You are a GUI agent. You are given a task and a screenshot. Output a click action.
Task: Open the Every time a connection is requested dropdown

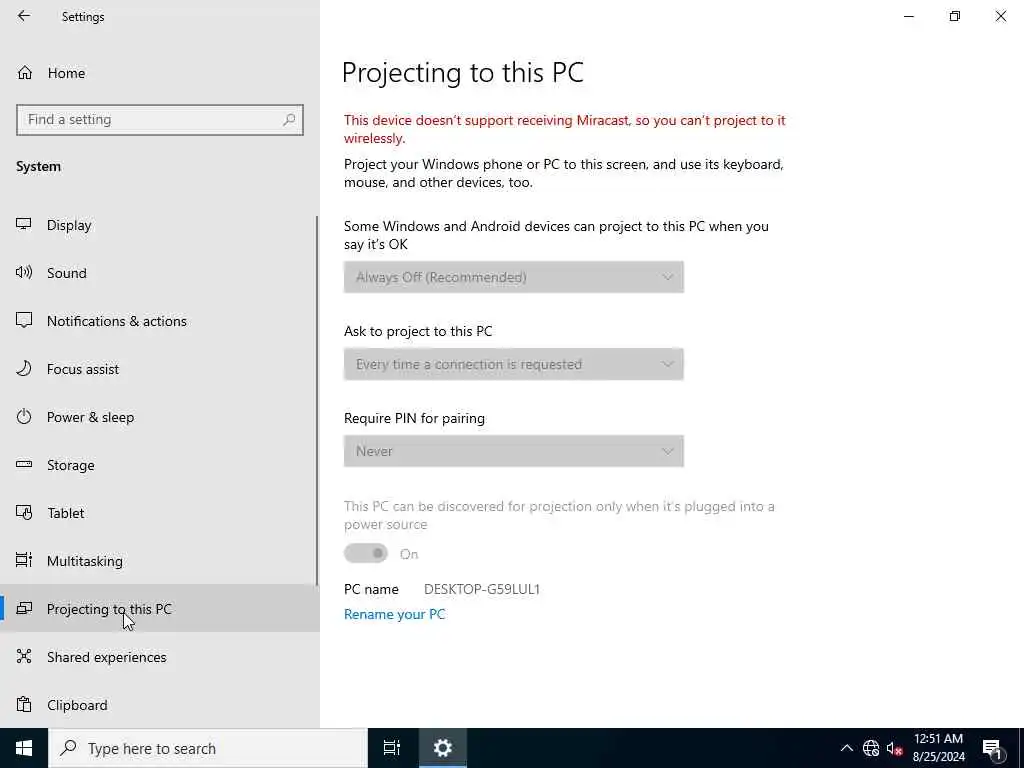tap(514, 364)
